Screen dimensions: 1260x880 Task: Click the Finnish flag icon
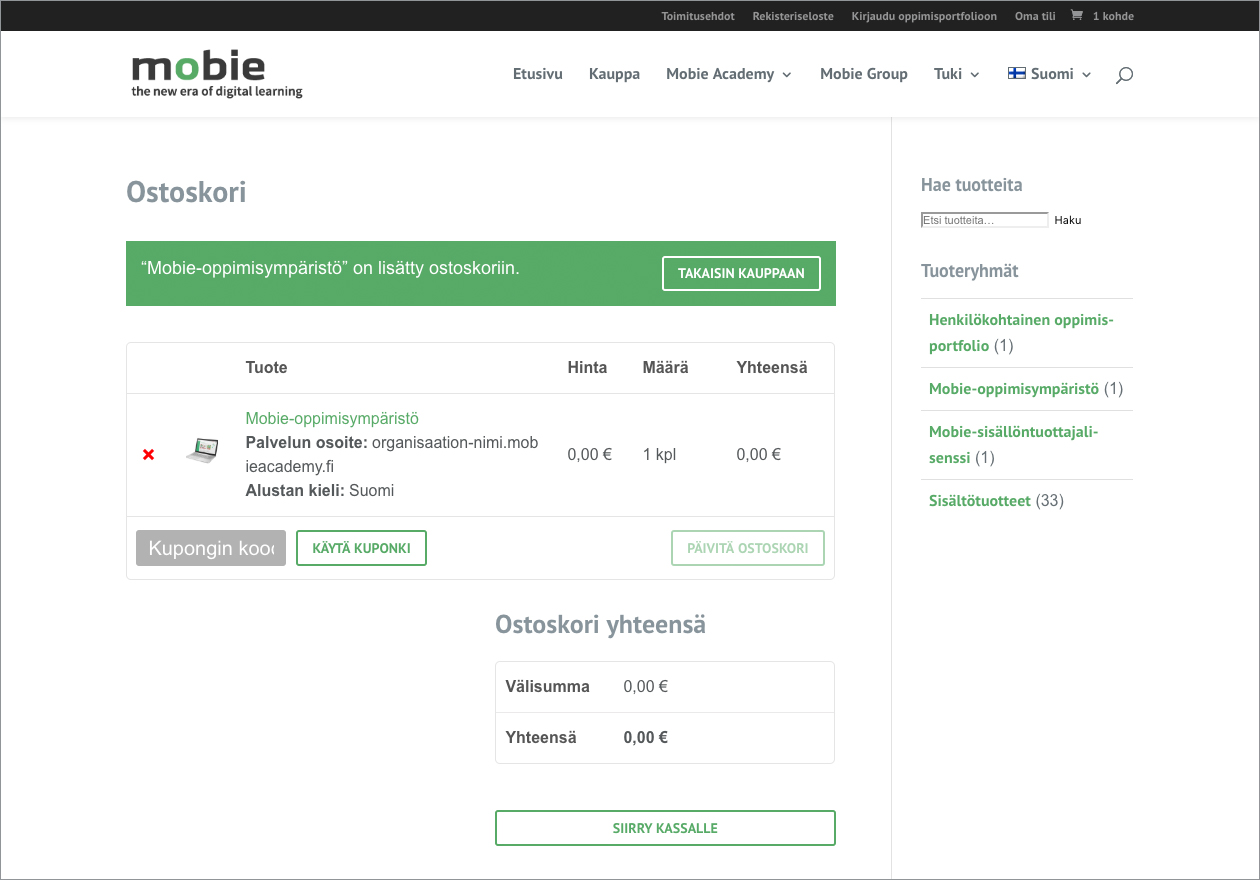click(x=1016, y=73)
